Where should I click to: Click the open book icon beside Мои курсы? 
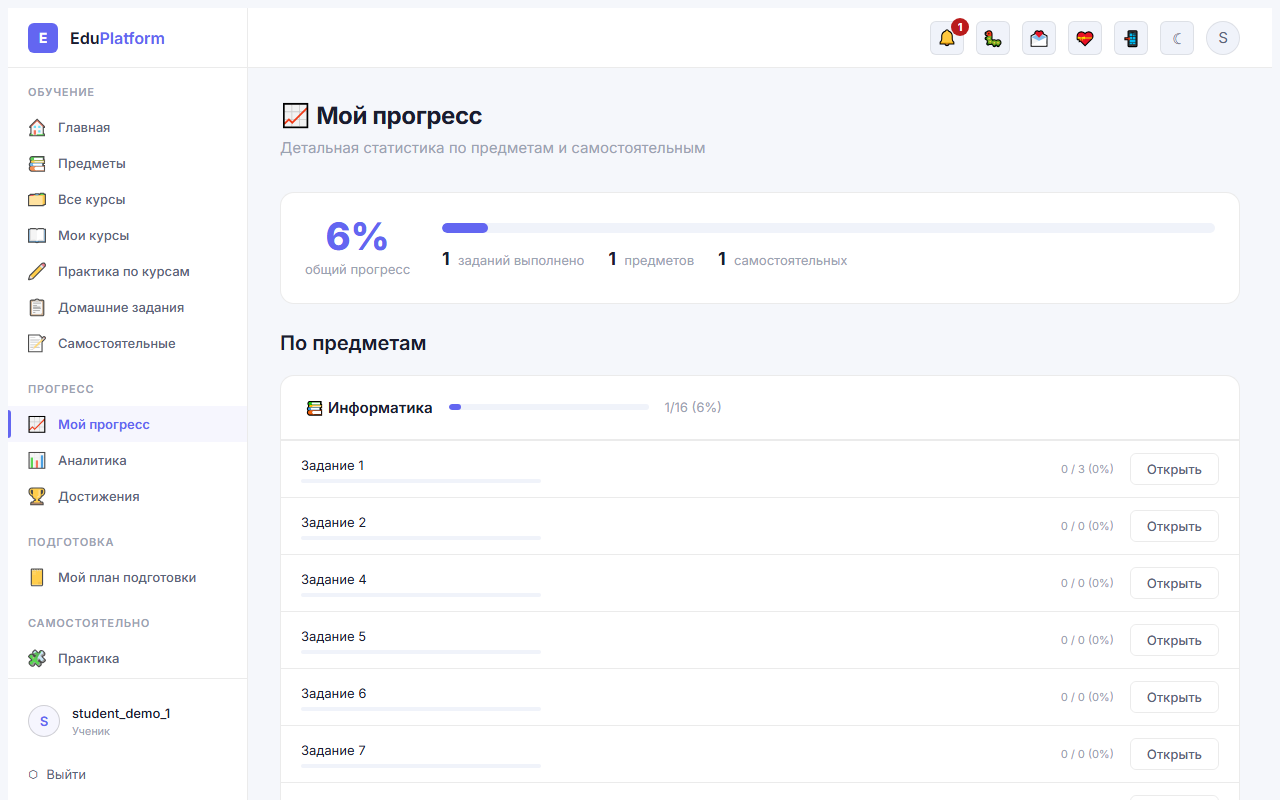37,235
